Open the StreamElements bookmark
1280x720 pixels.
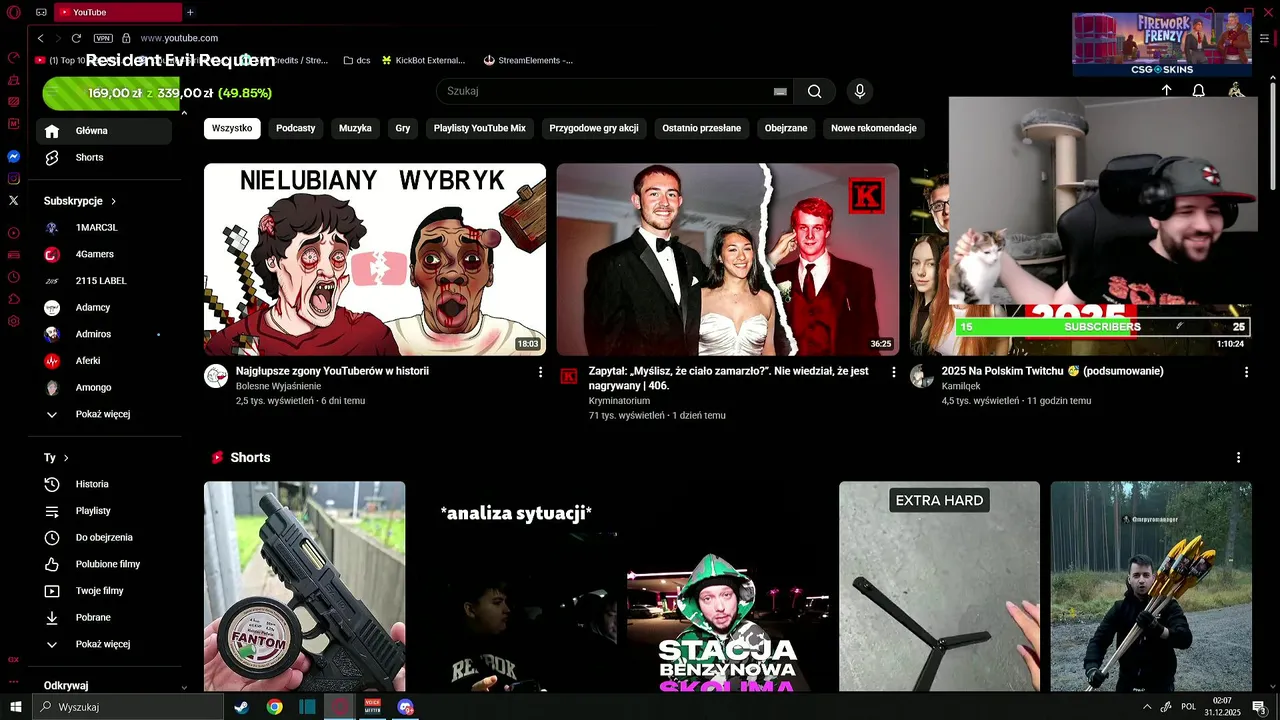click(528, 60)
